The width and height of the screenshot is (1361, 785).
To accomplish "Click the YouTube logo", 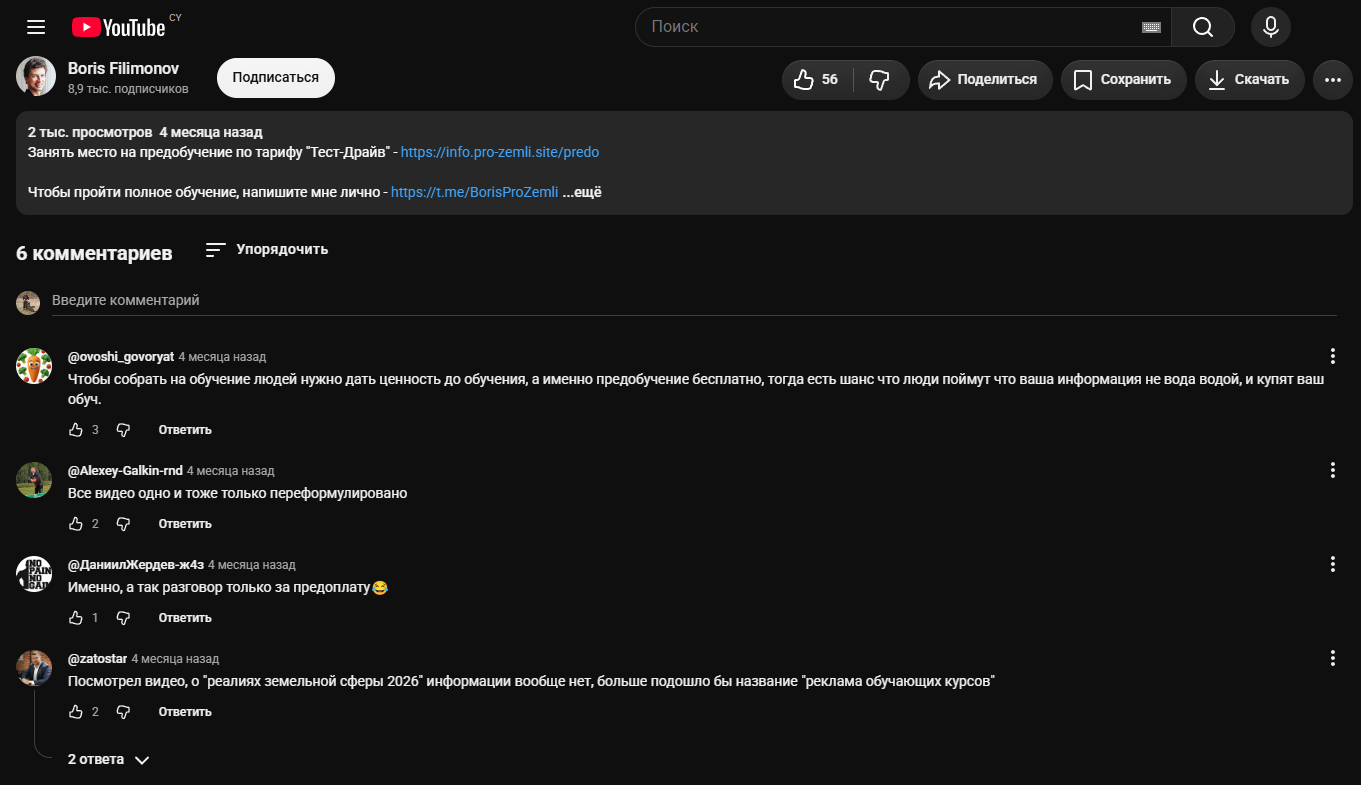I will pos(119,27).
